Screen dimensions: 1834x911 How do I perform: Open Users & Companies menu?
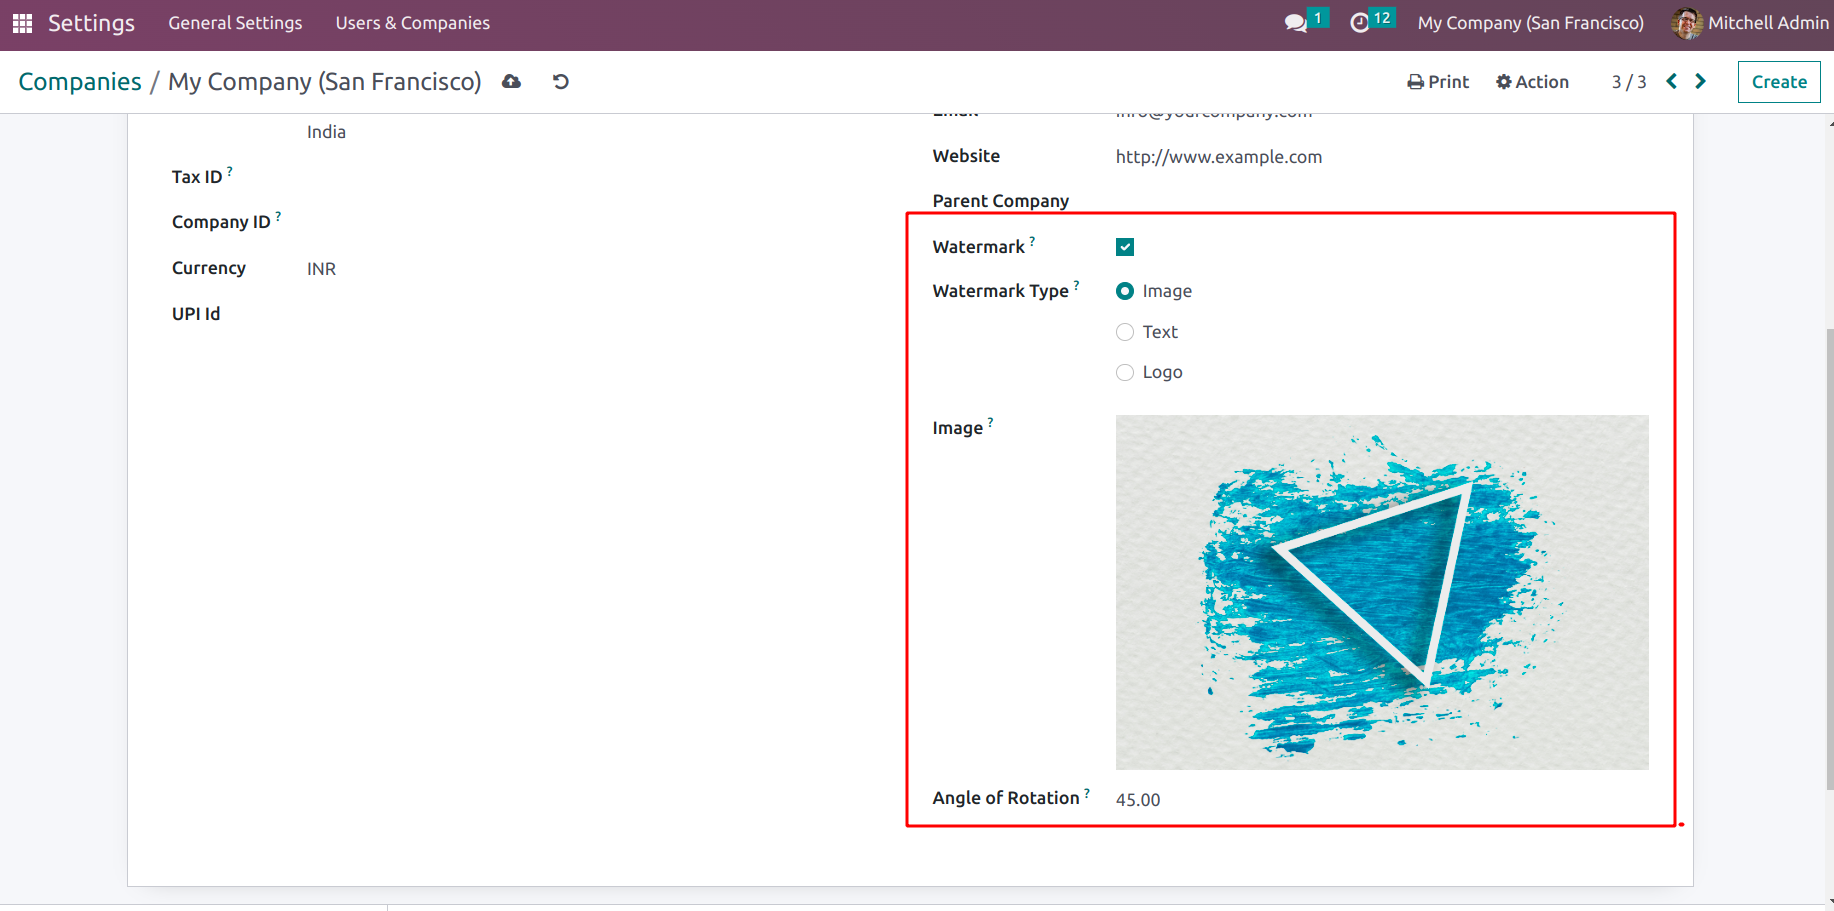[413, 23]
